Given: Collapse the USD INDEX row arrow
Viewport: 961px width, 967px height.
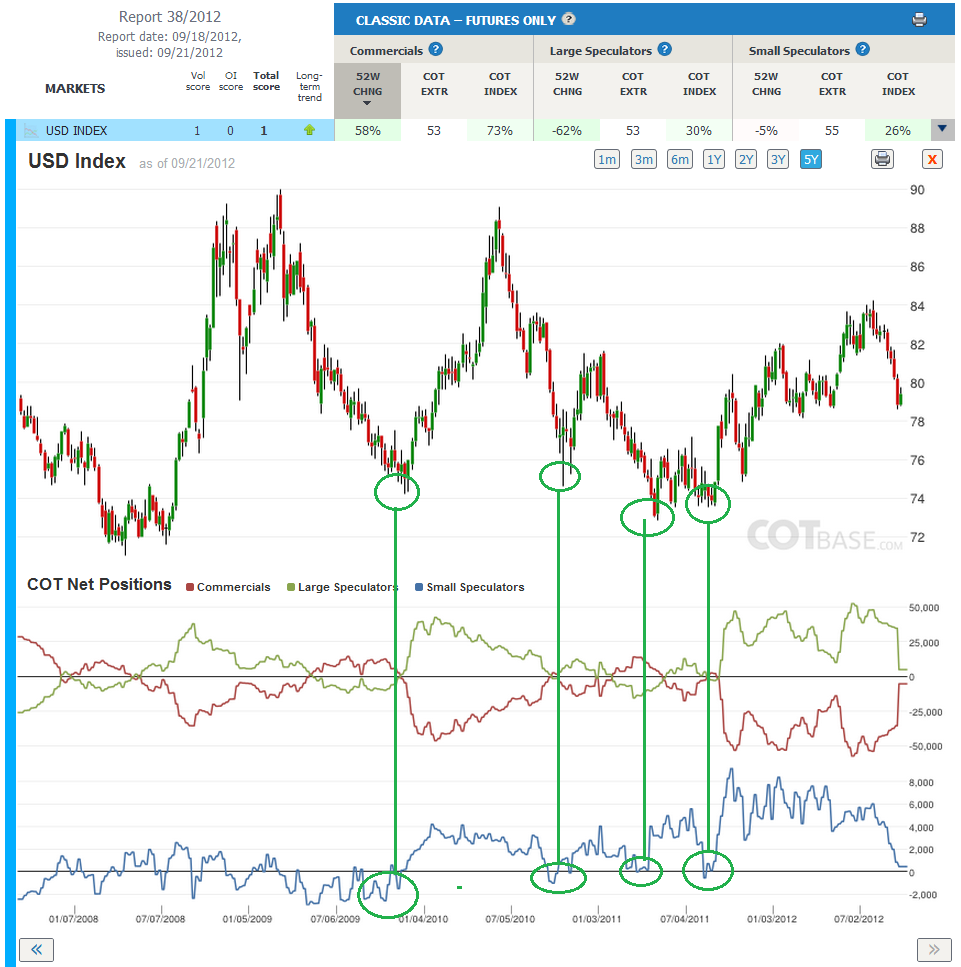Looking at the screenshot, I should (x=942, y=129).
